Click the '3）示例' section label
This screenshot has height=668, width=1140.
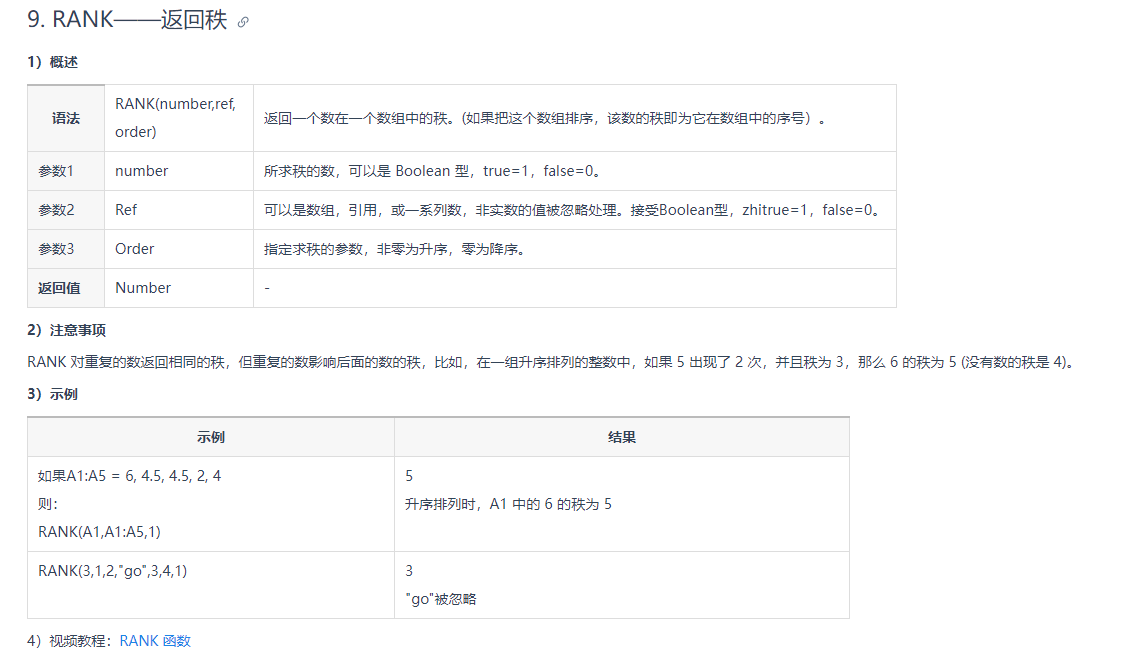click(x=52, y=394)
